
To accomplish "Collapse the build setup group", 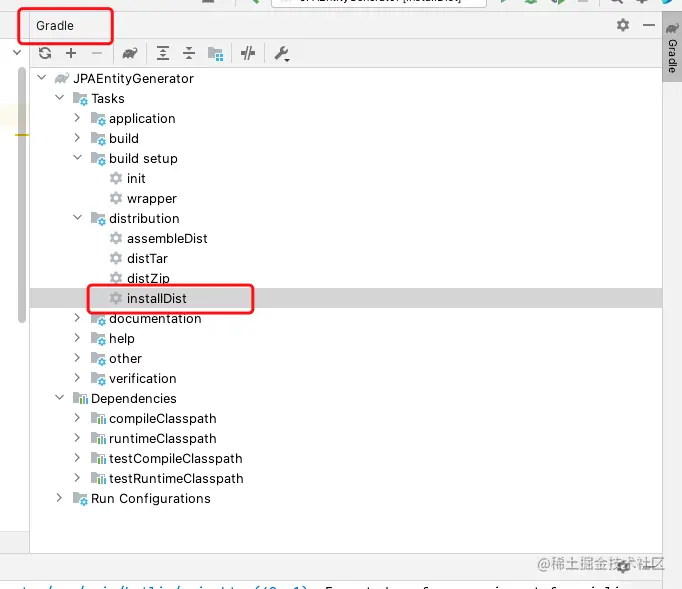I will pyautogui.click(x=77, y=158).
